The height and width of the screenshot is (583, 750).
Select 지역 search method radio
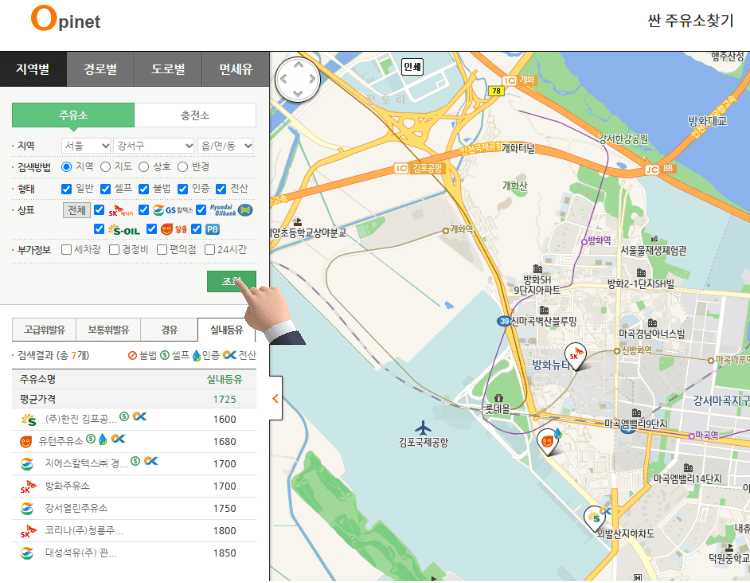click(x=66, y=166)
